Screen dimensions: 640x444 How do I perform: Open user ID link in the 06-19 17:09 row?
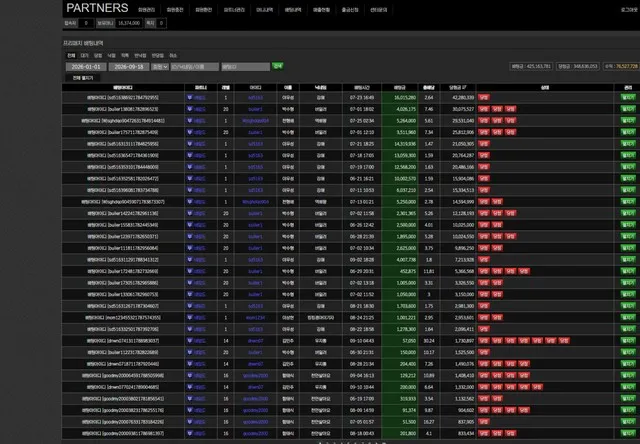click(x=256, y=398)
